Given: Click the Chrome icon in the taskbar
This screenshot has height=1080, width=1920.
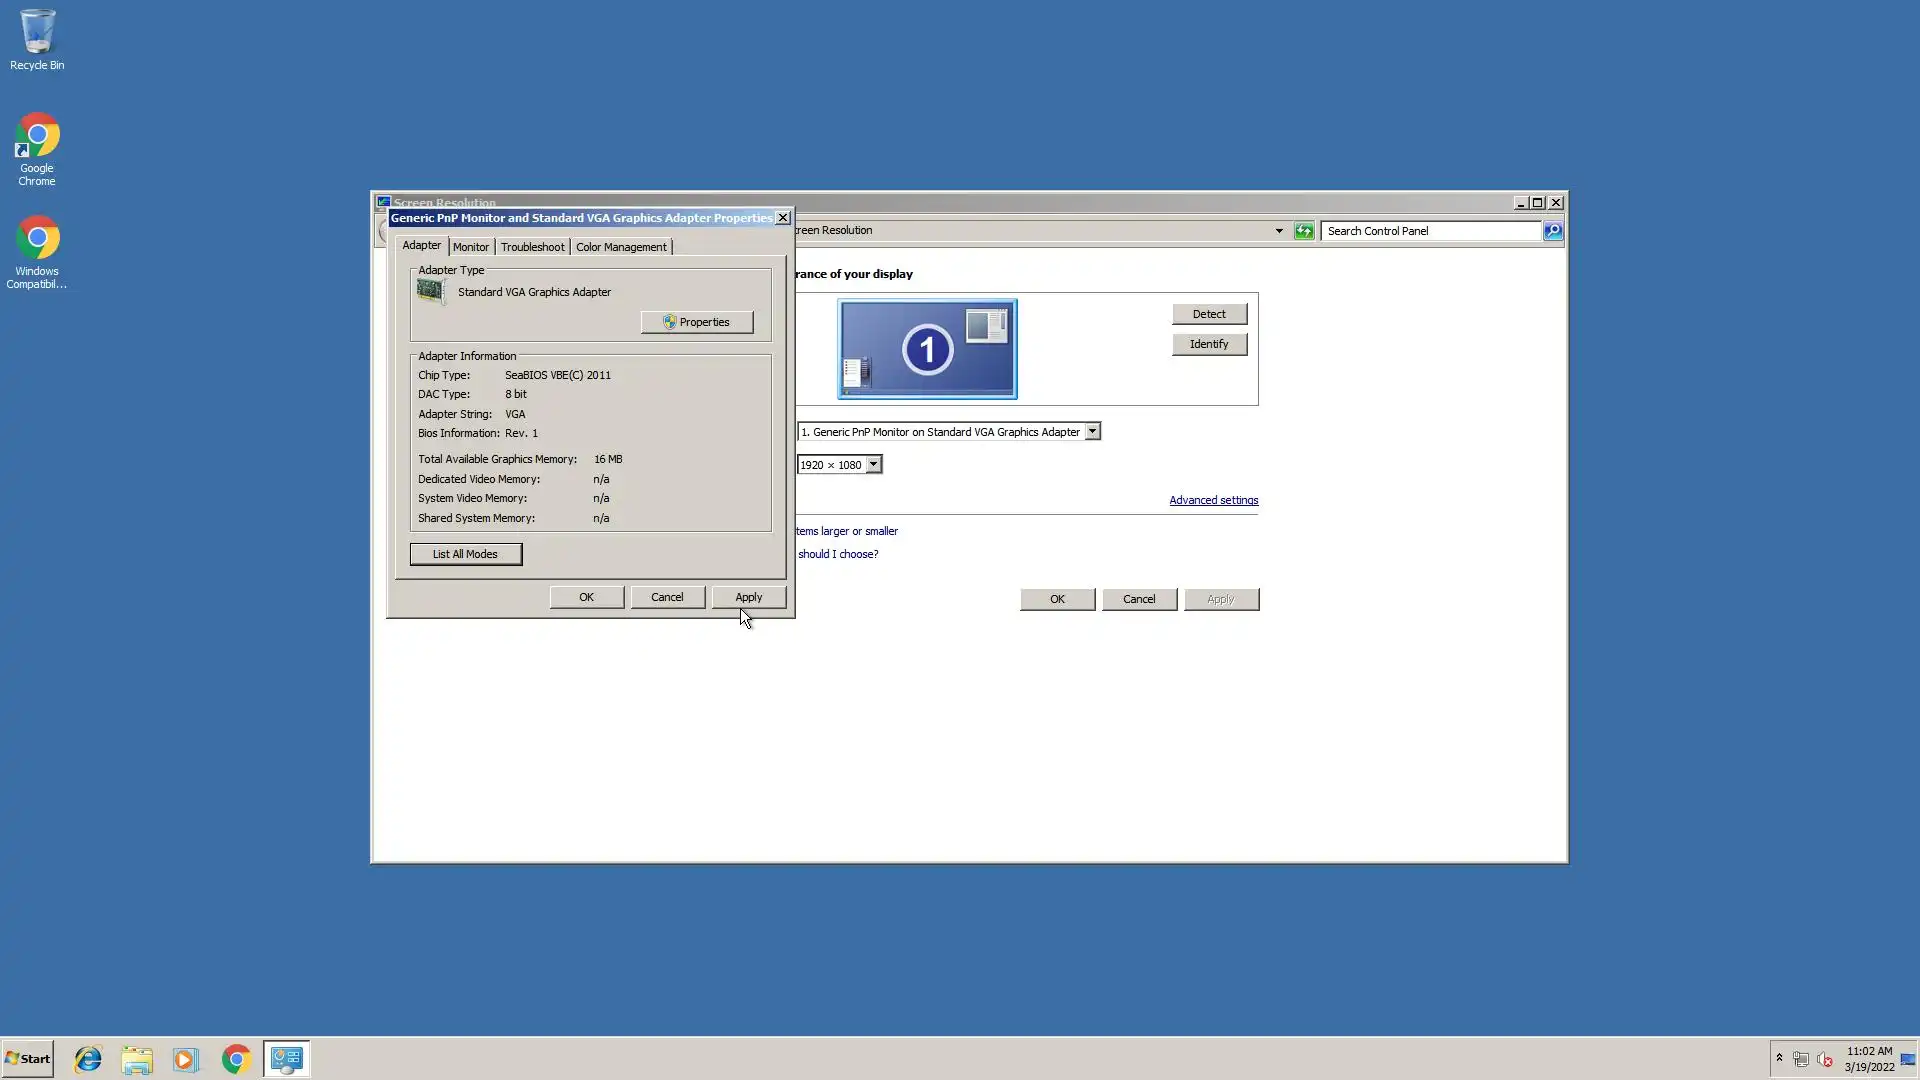Looking at the screenshot, I should point(236,1059).
